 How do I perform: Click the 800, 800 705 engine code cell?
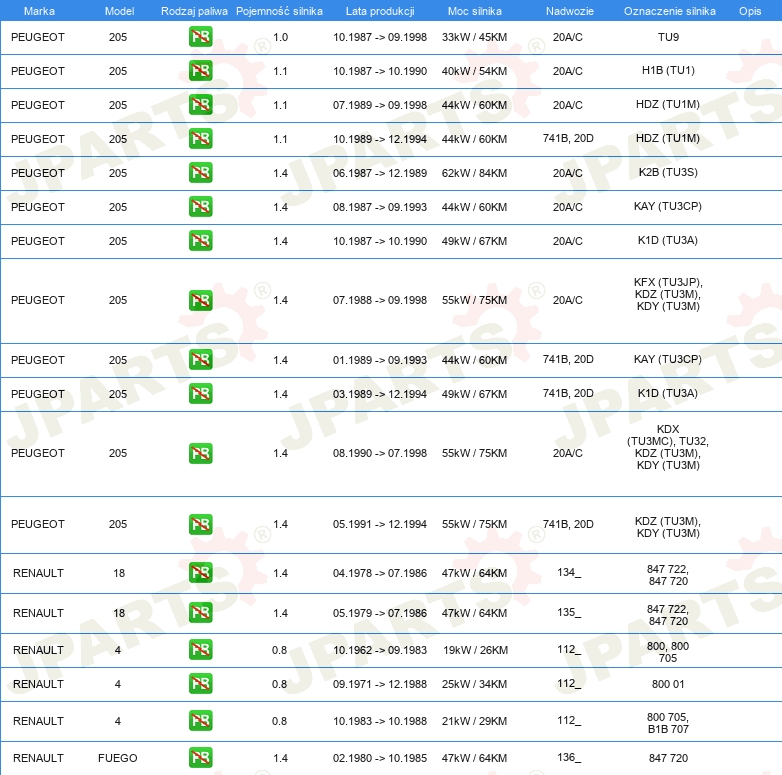pos(668,652)
